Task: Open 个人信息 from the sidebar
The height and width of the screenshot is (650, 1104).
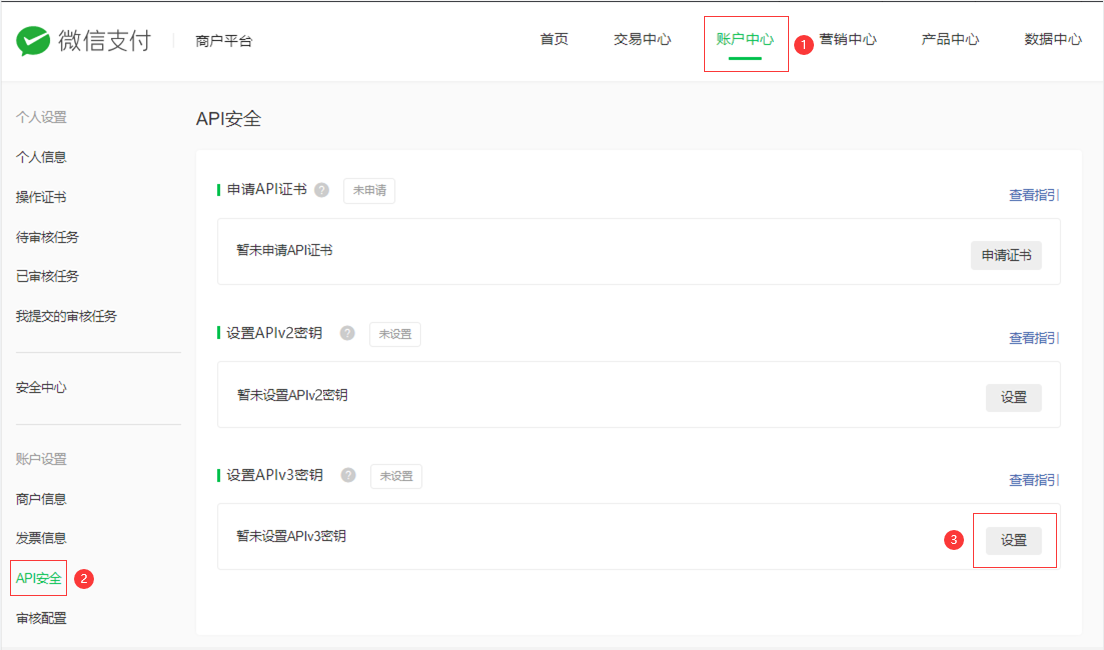Action: pos(40,157)
